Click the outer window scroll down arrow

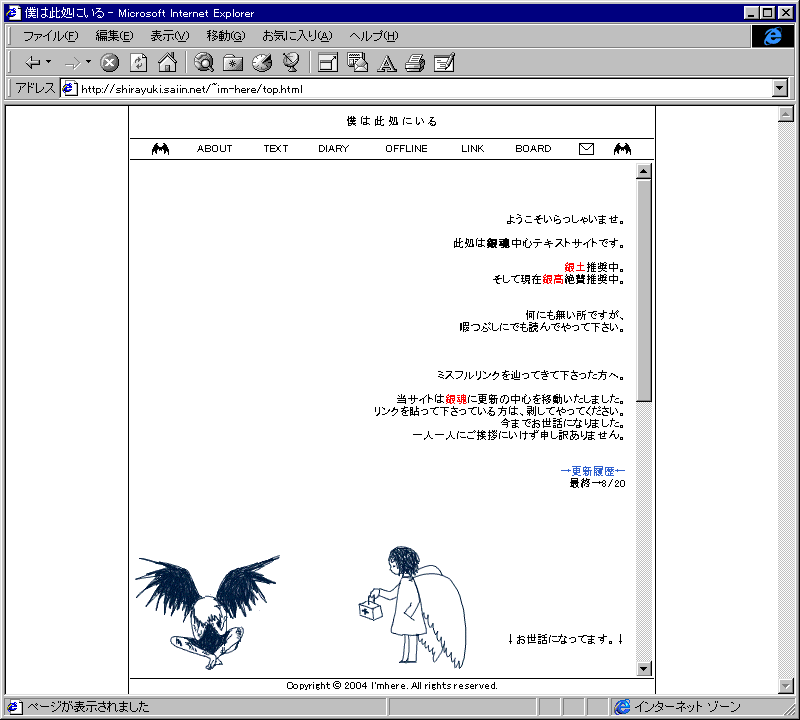[x=786, y=686]
